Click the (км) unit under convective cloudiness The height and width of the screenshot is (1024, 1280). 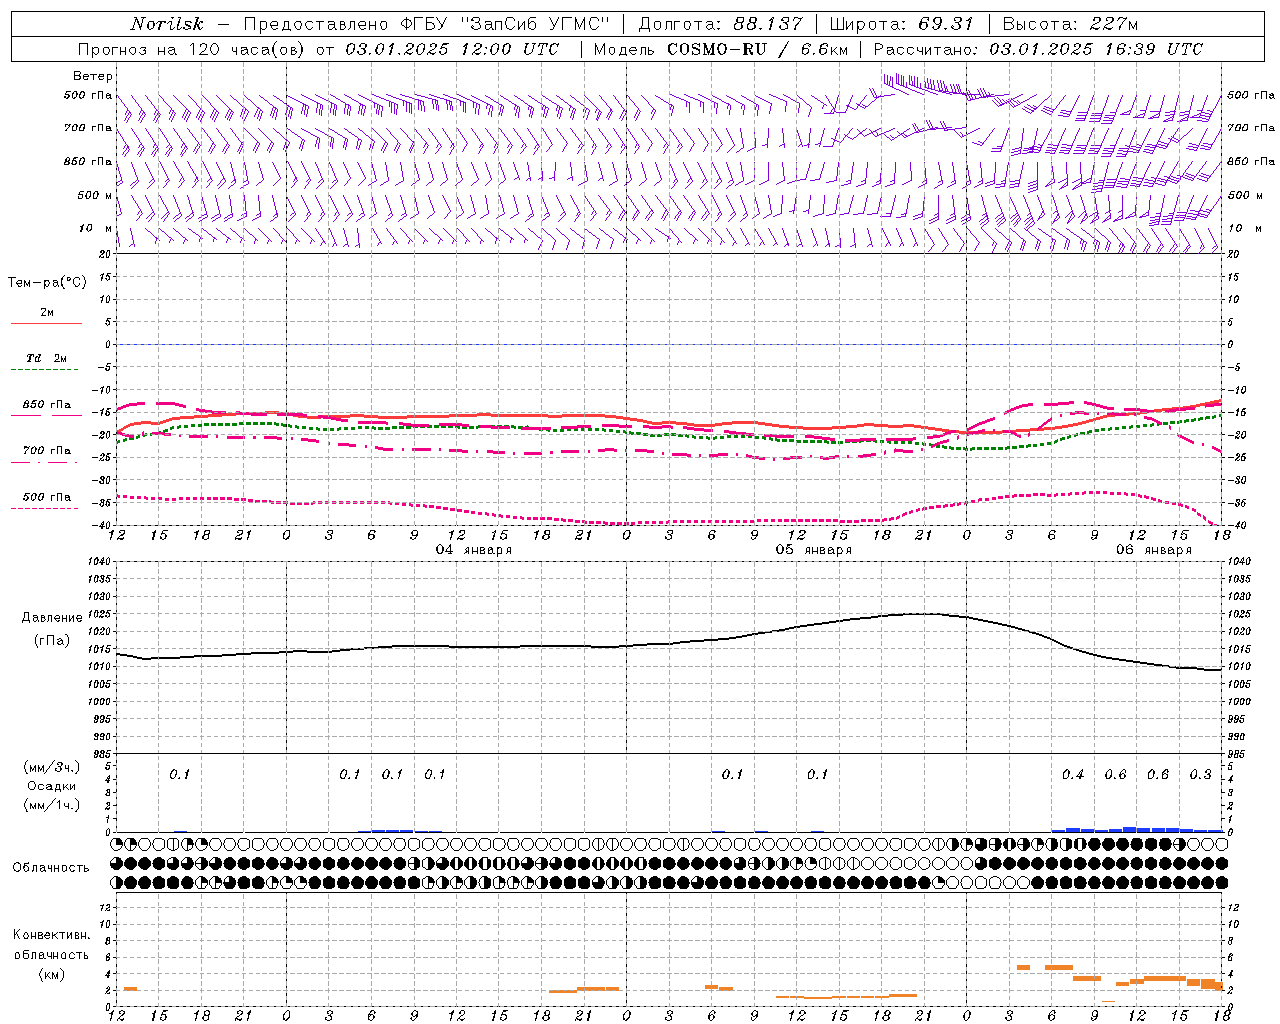(x=51, y=974)
